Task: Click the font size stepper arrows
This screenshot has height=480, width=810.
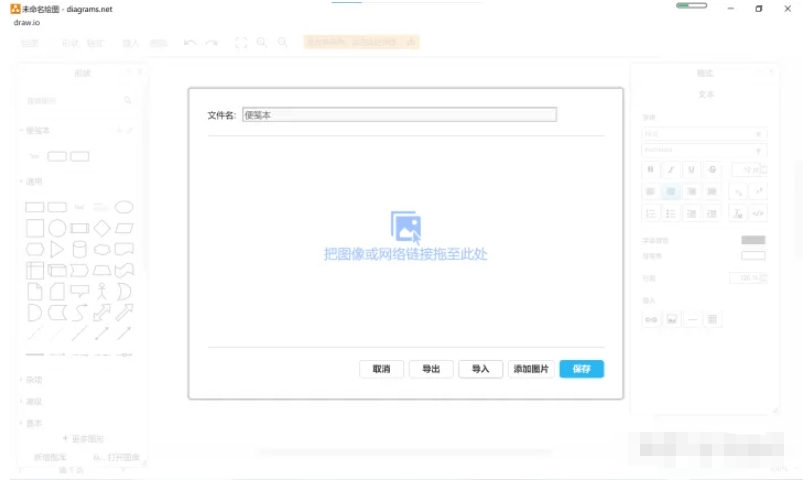Action: 764,169
